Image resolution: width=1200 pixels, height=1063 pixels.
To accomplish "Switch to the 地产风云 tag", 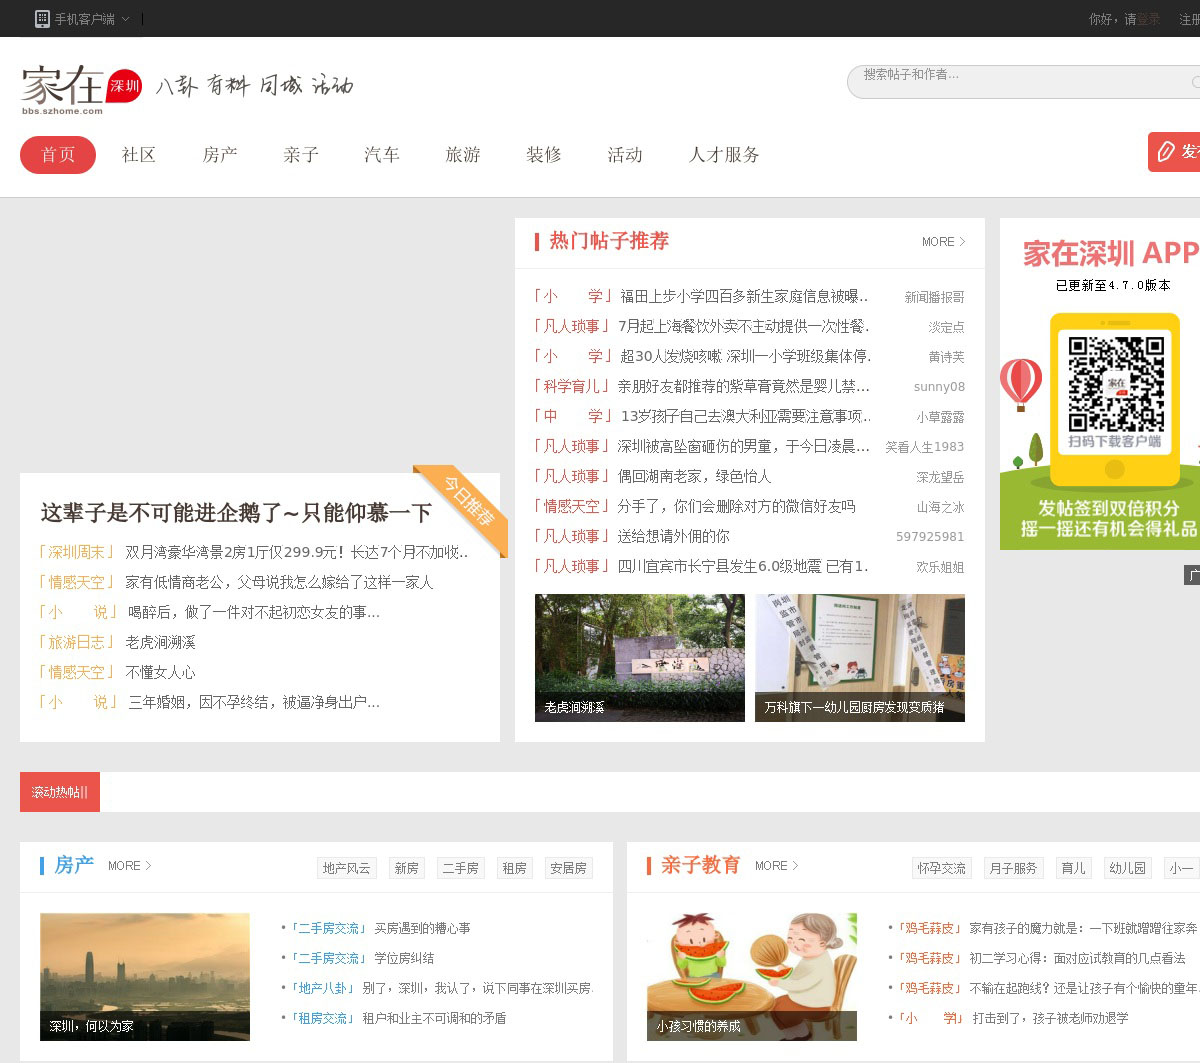I will (346, 868).
